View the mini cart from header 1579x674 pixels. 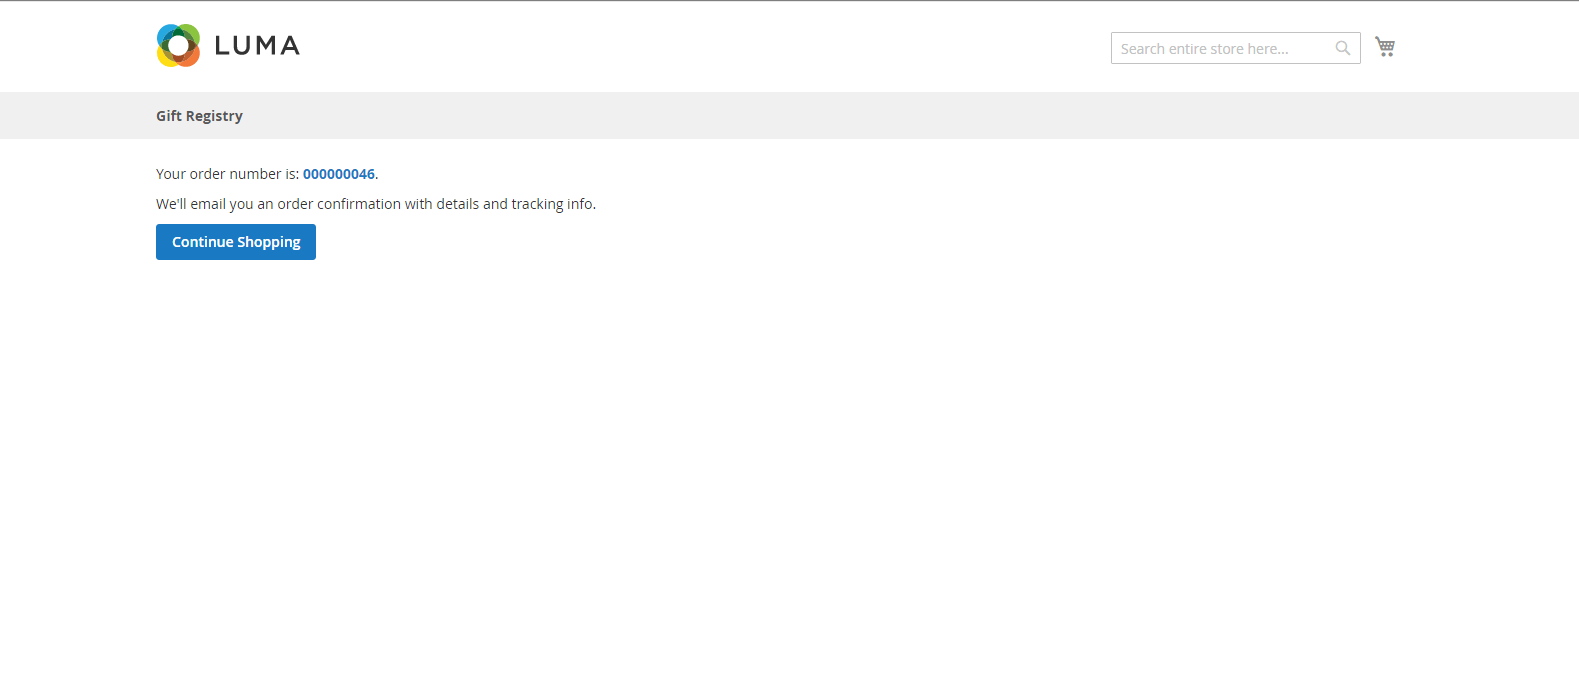pyautogui.click(x=1385, y=47)
